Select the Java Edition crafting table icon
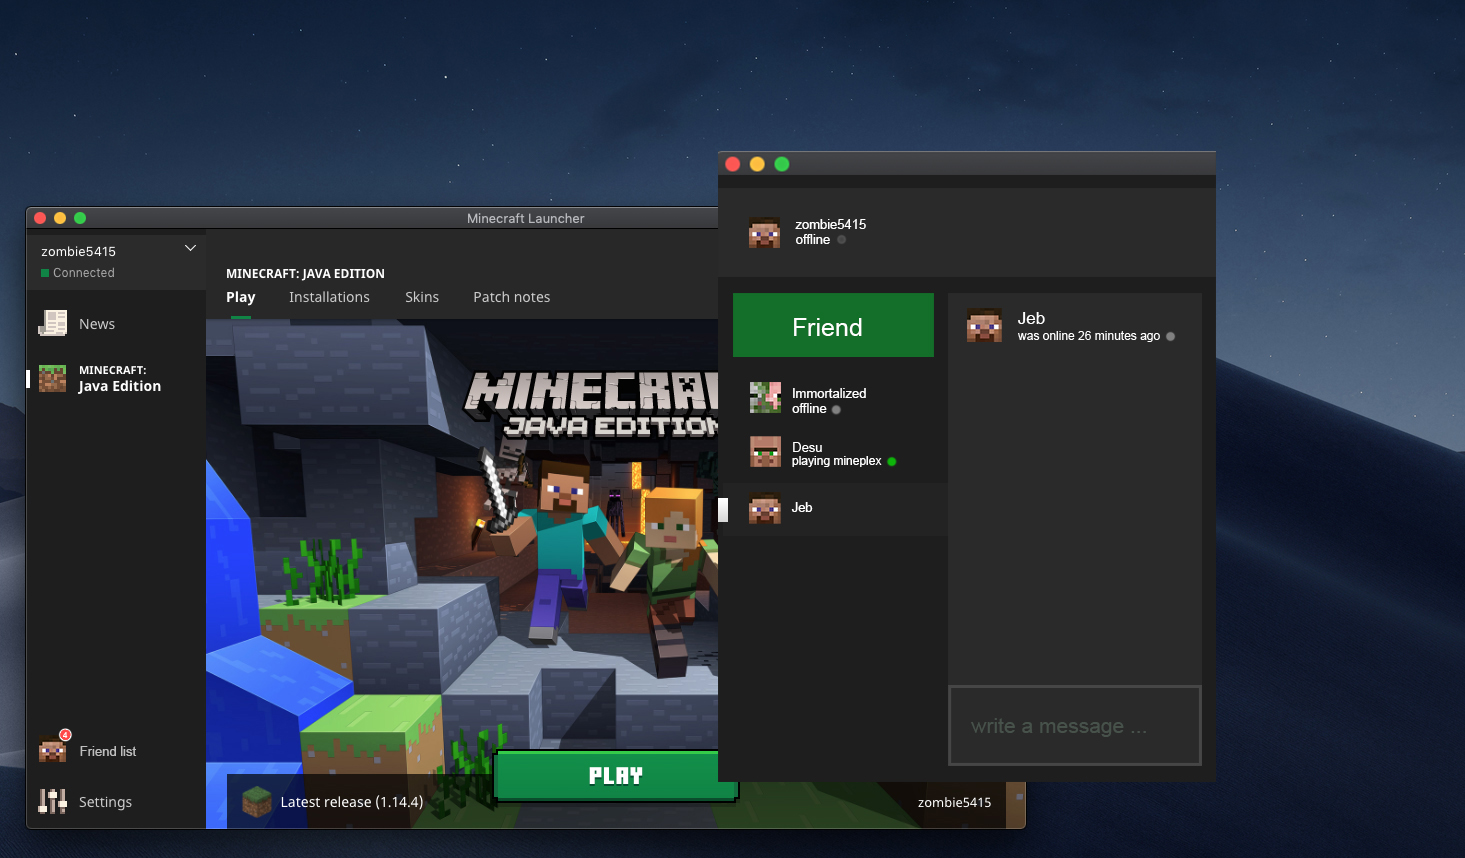The width and height of the screenshot is (1465, 858). click(52, 378)
